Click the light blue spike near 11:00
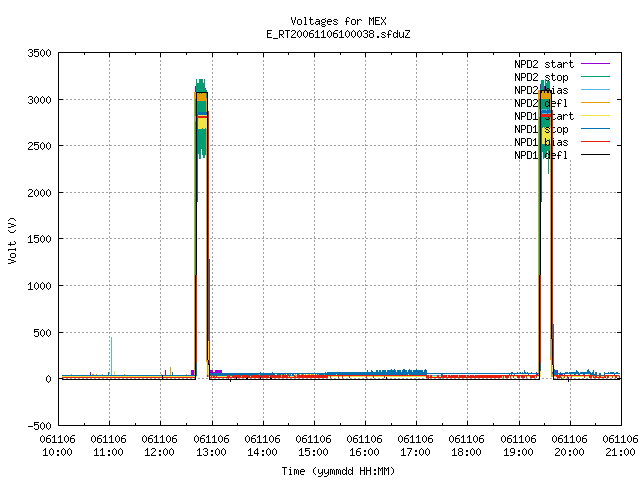Image resolution: width=640 pixels, height=480 pixels. coord(111,356)
